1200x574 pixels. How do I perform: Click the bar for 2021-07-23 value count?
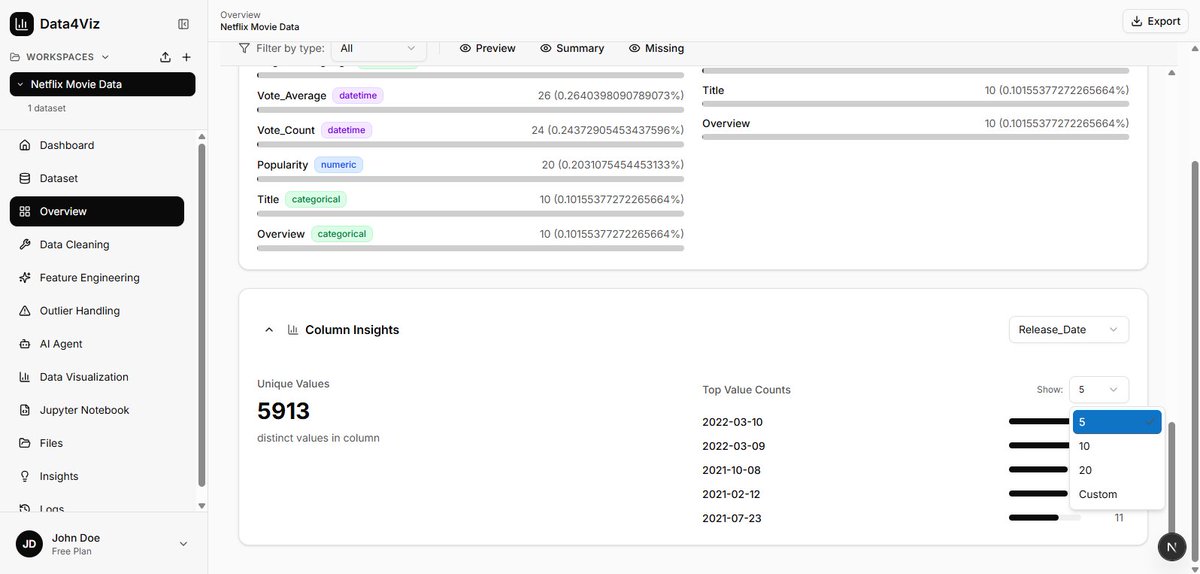[x=1045, y=518]
